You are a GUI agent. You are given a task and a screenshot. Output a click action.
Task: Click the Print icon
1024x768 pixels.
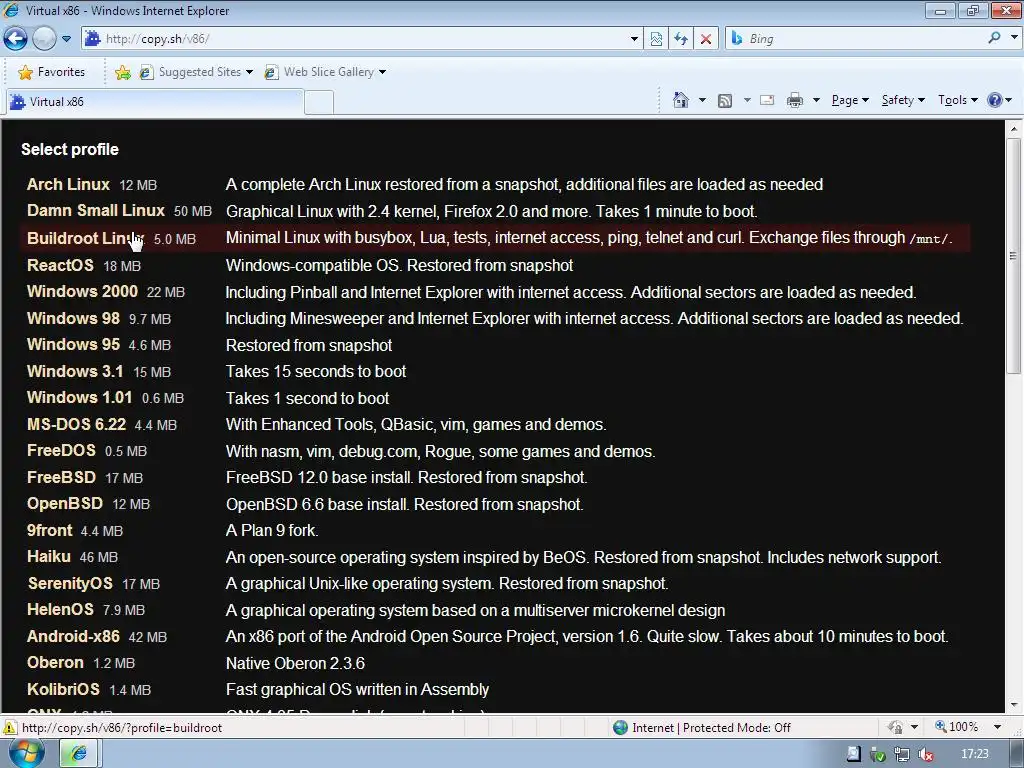[x=794, y=100]
